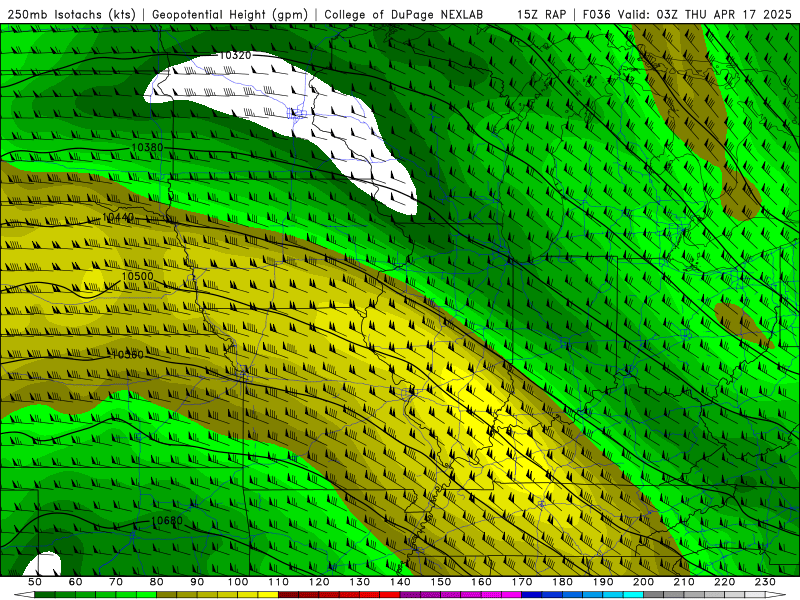
Task: Click the 10560 height contour label
Action: point(128,355)
